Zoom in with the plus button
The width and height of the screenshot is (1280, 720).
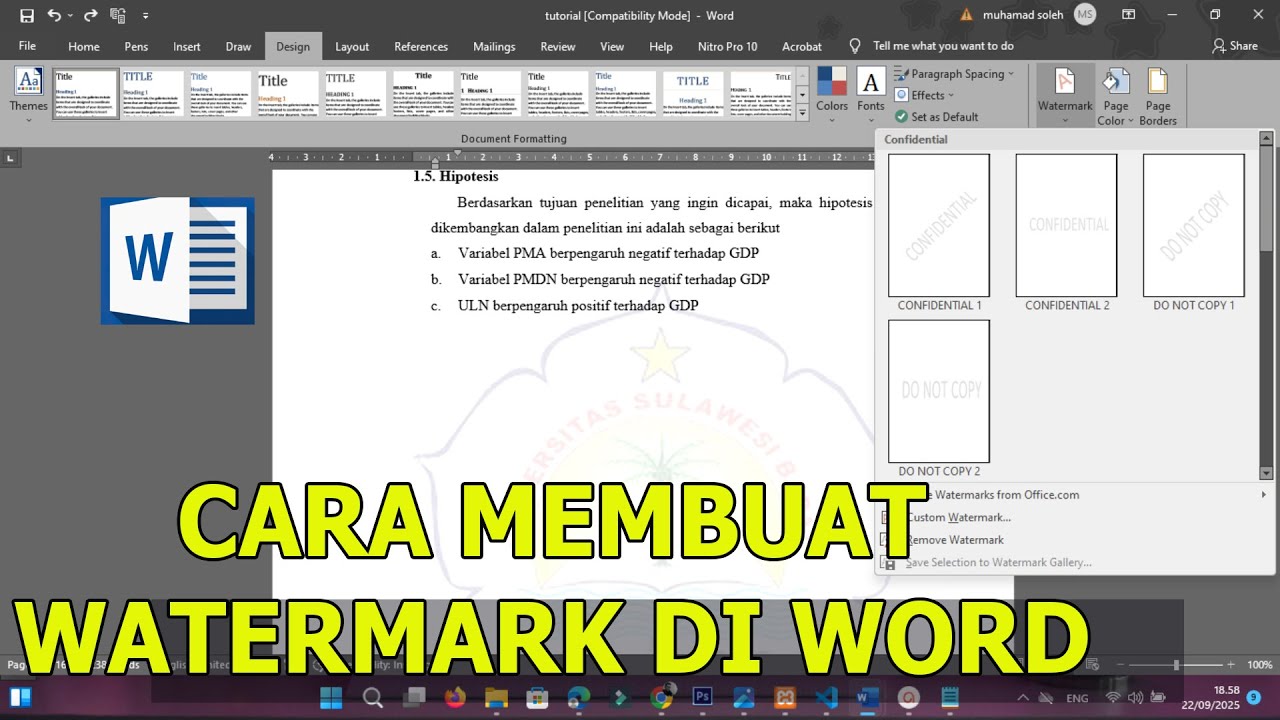tap(1231, 665)
